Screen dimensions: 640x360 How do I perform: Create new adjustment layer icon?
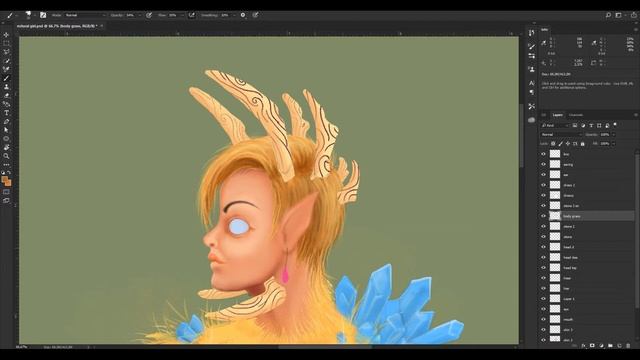point(601,346)
